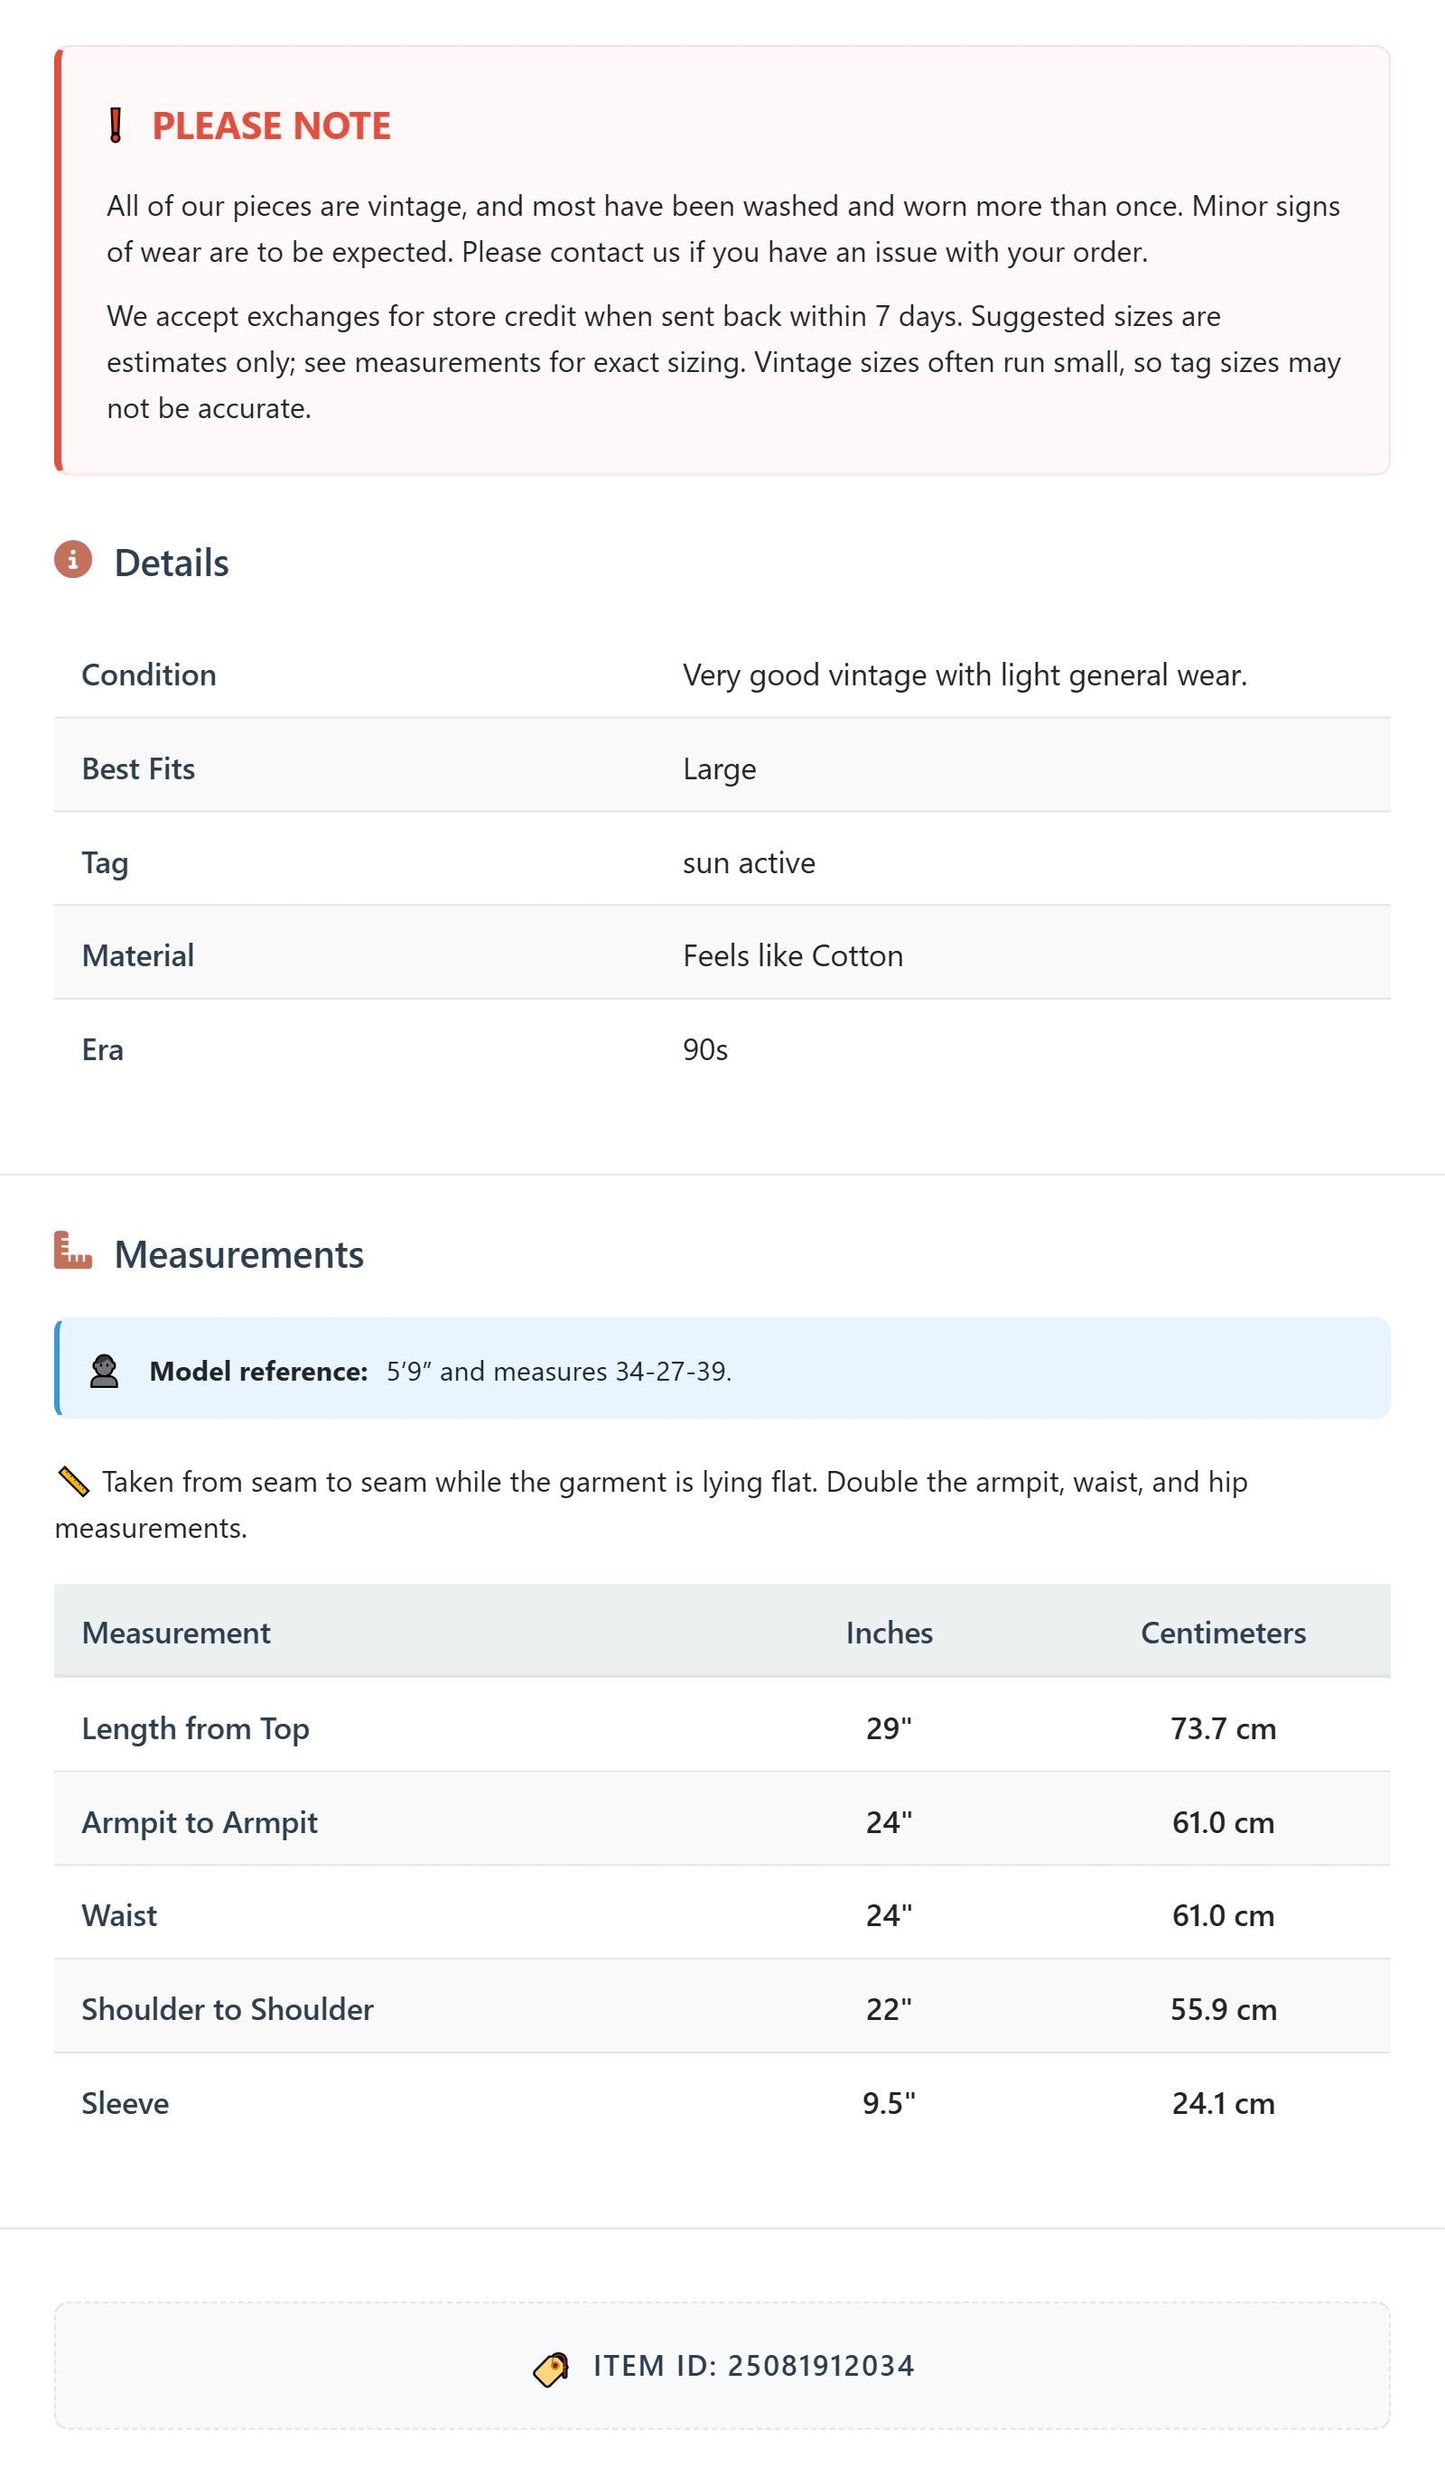The height and width of the screenshot is (2476, 1445).
Task: Click the price tag icon near Item ID
Action: click(x=551, y=2369)
